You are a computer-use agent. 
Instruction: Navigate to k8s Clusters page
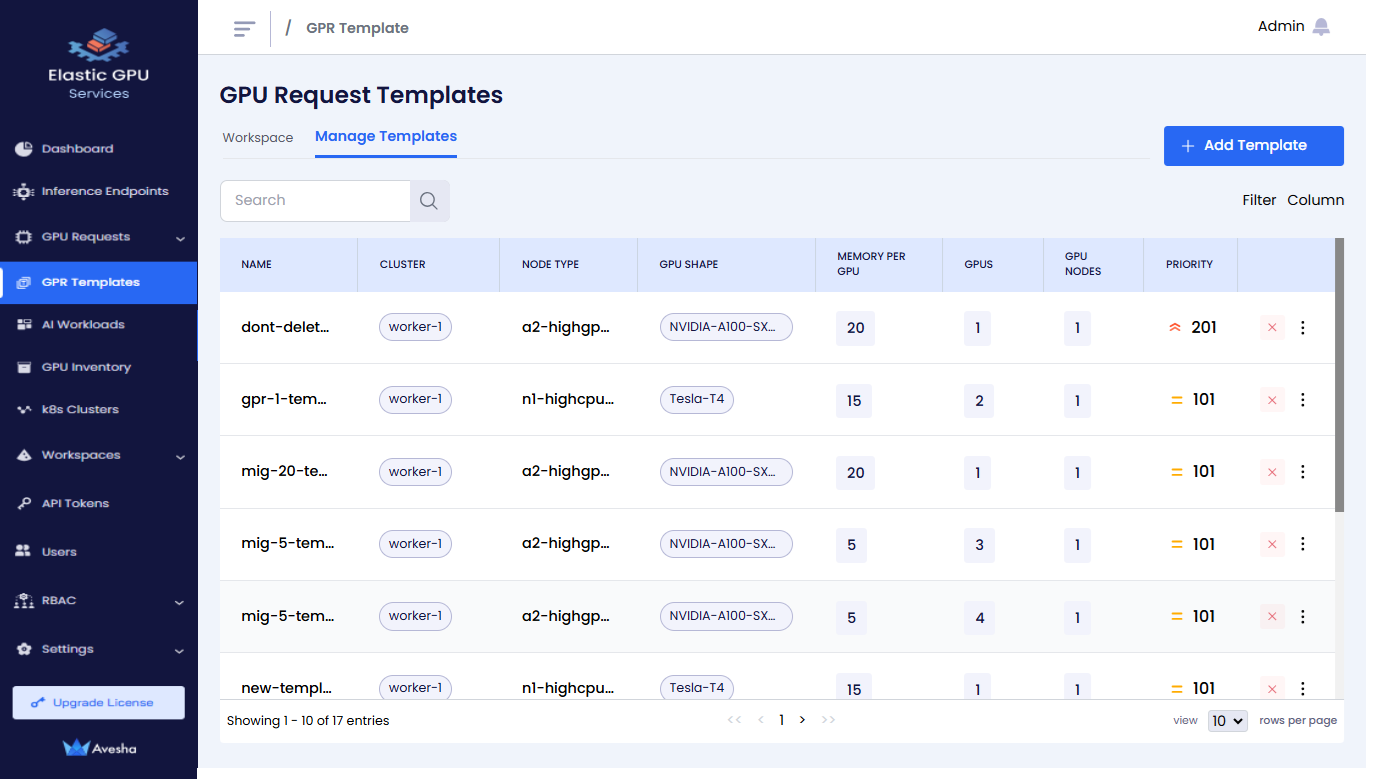tap(80, 410)
